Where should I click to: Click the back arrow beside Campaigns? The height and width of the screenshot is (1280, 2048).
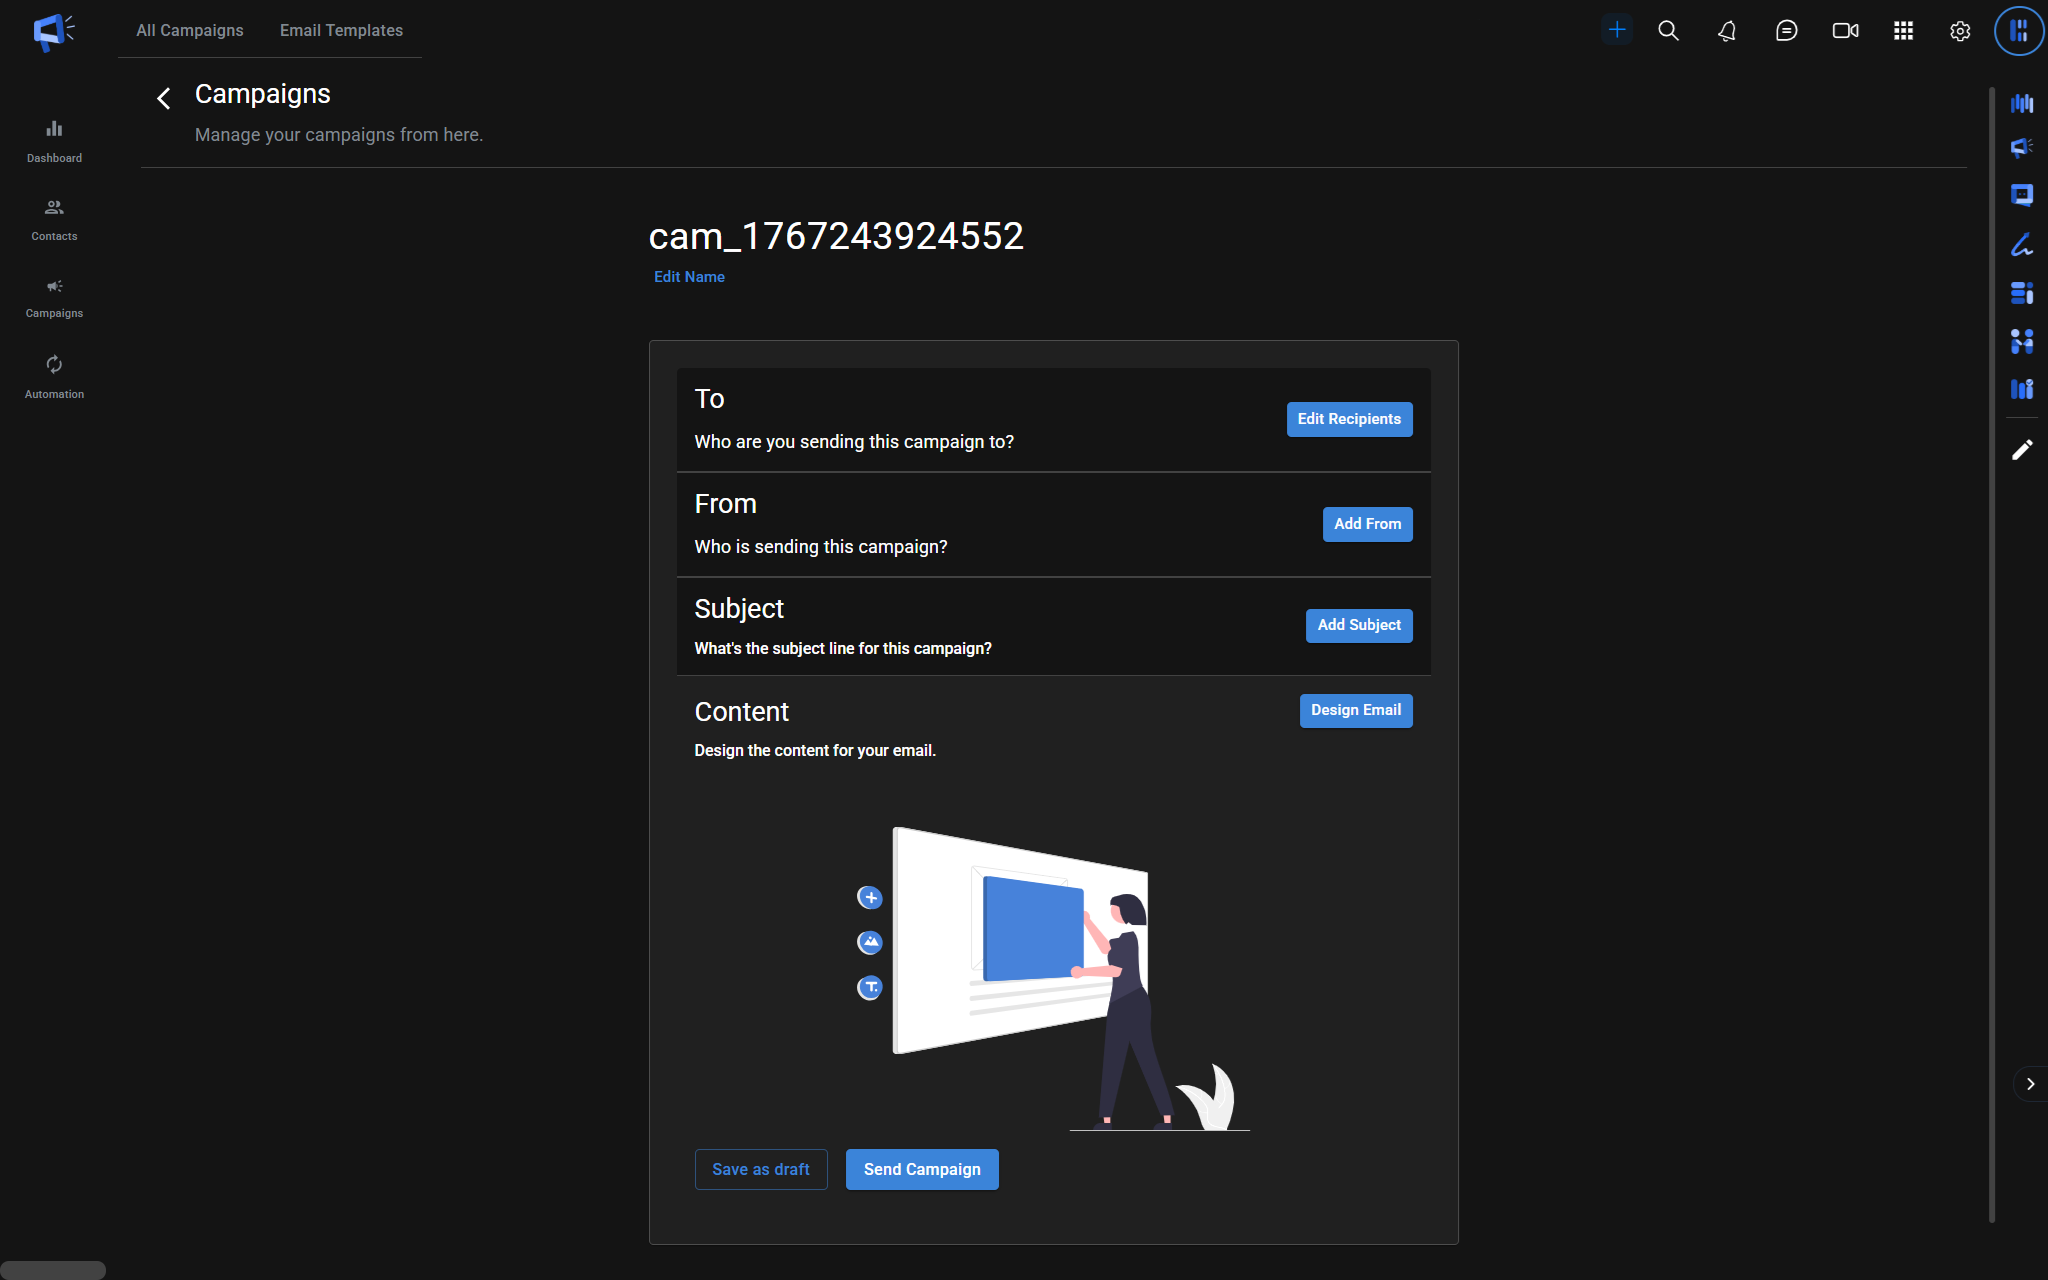pyautogui.click(x=164, y=98)
